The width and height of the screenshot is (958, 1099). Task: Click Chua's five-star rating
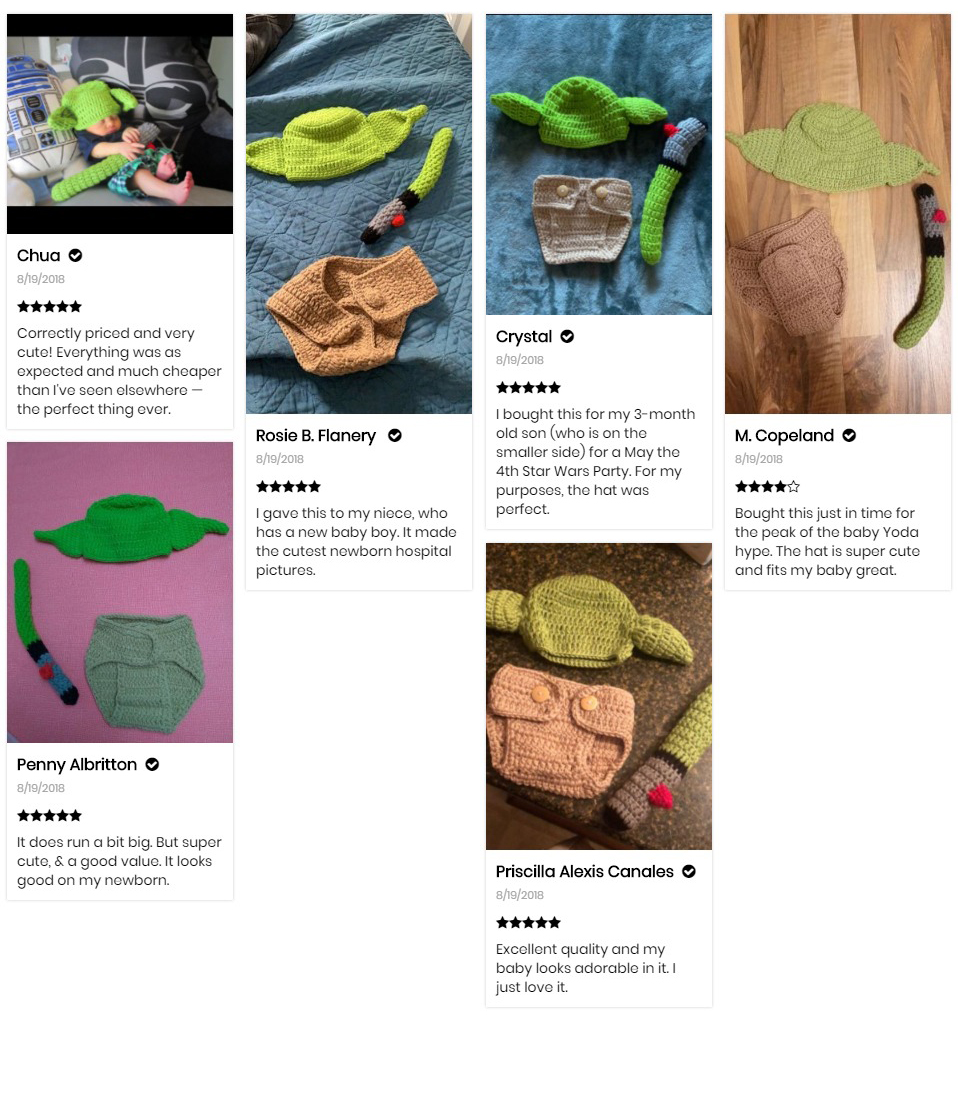click(49, 306)
